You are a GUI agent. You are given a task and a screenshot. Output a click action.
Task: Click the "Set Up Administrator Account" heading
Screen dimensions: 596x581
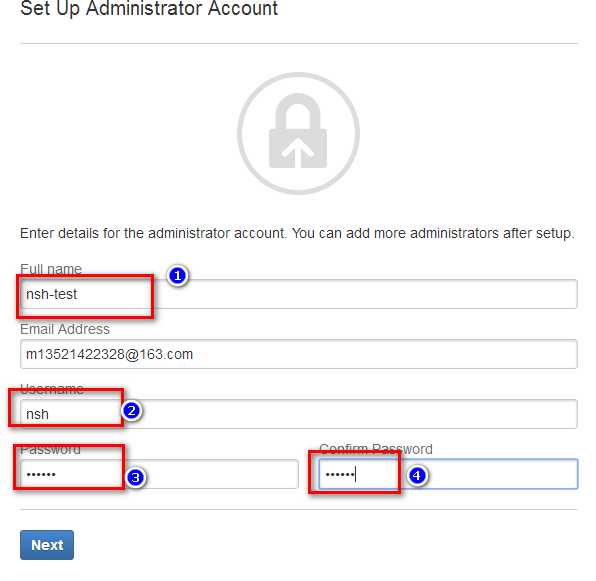[x=149, y=8]
